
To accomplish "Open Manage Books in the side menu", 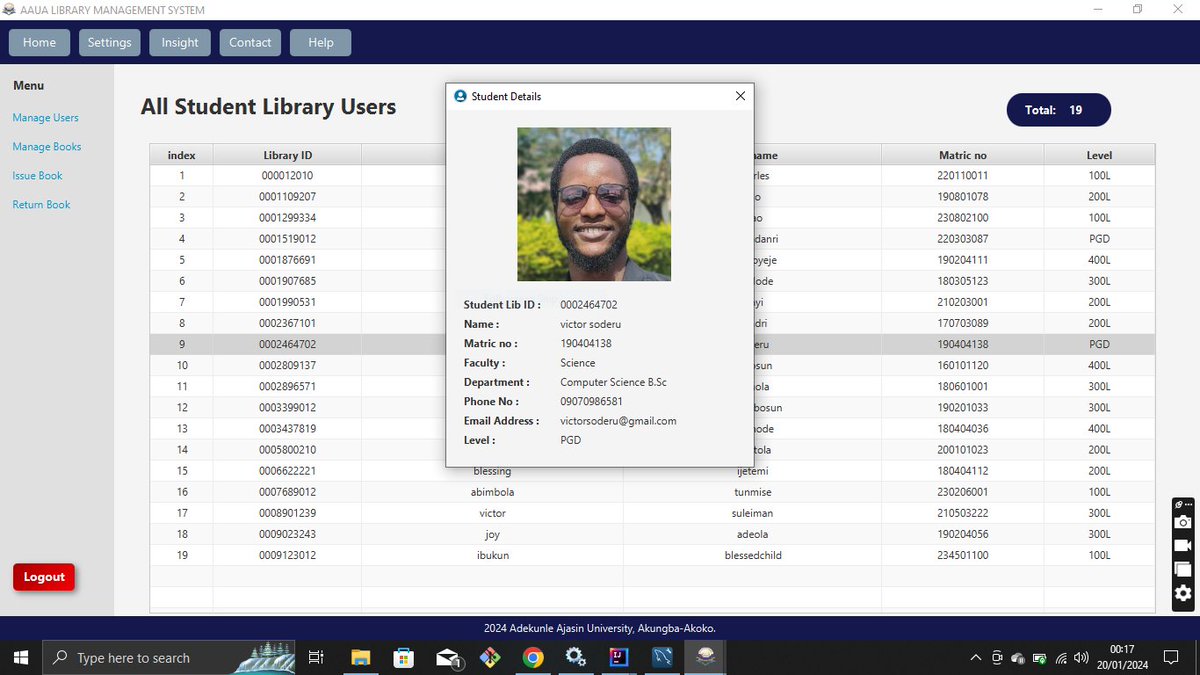I will (47, 146).
